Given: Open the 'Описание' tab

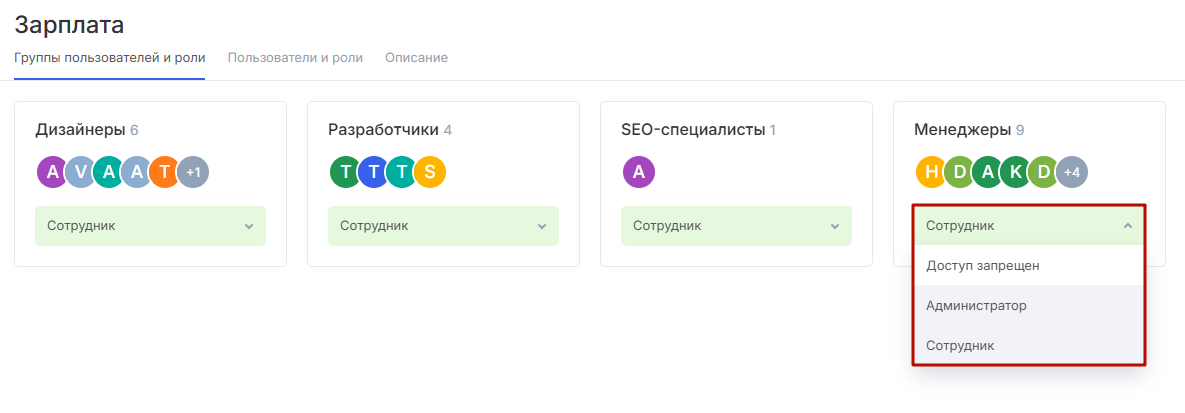Looking at the screenshot, I should 416,58.
